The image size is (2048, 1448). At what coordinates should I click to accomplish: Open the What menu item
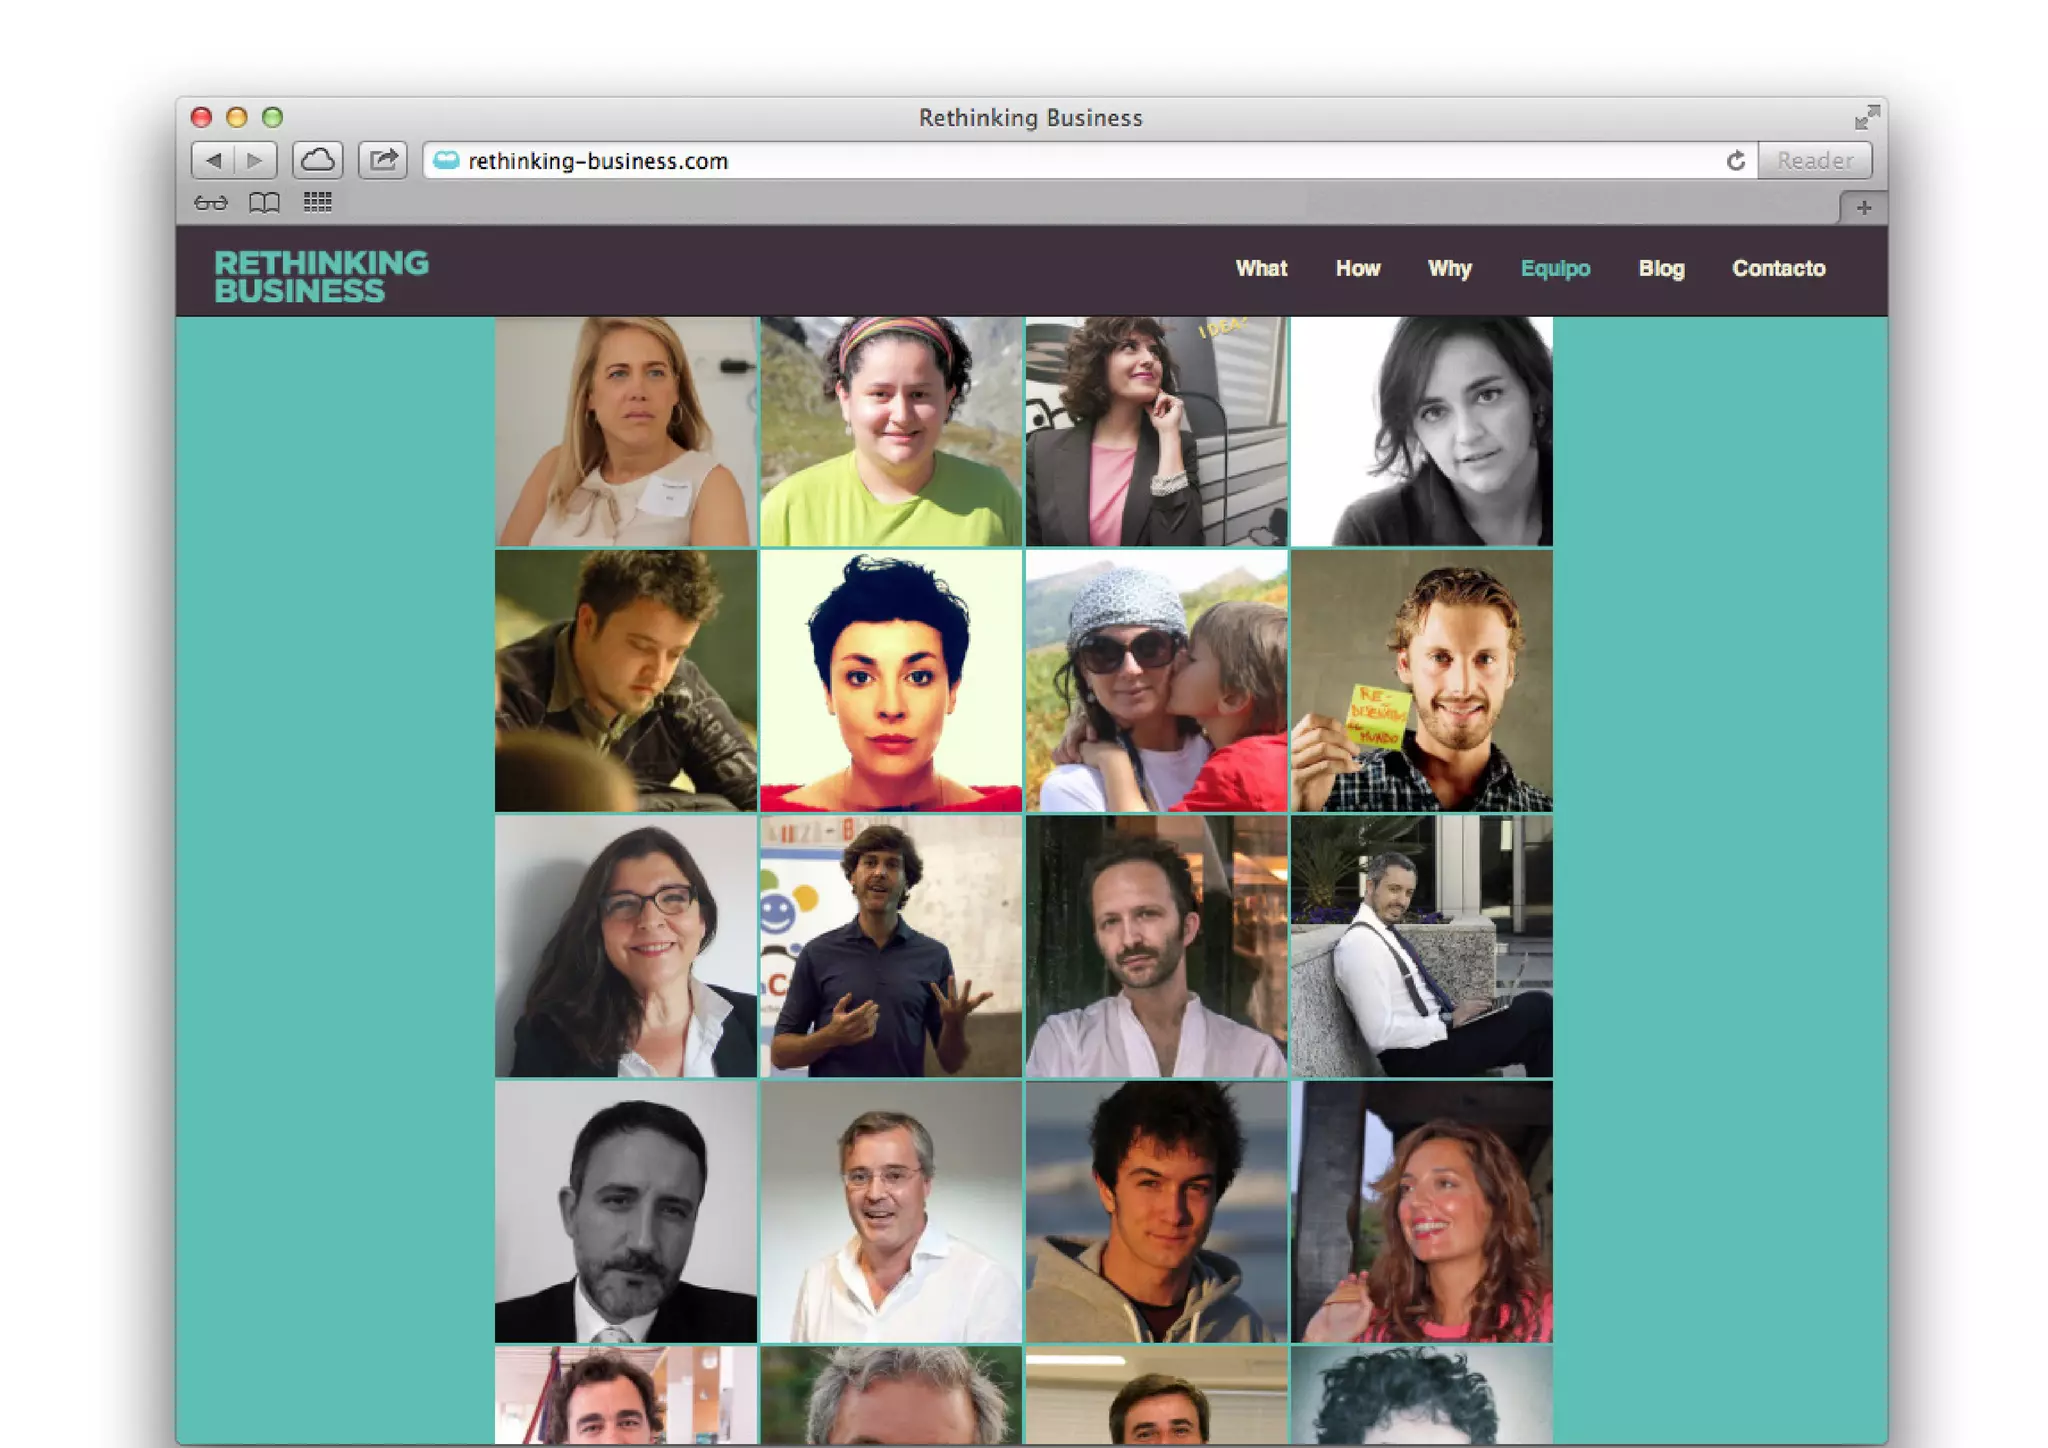coord(1261,268)
